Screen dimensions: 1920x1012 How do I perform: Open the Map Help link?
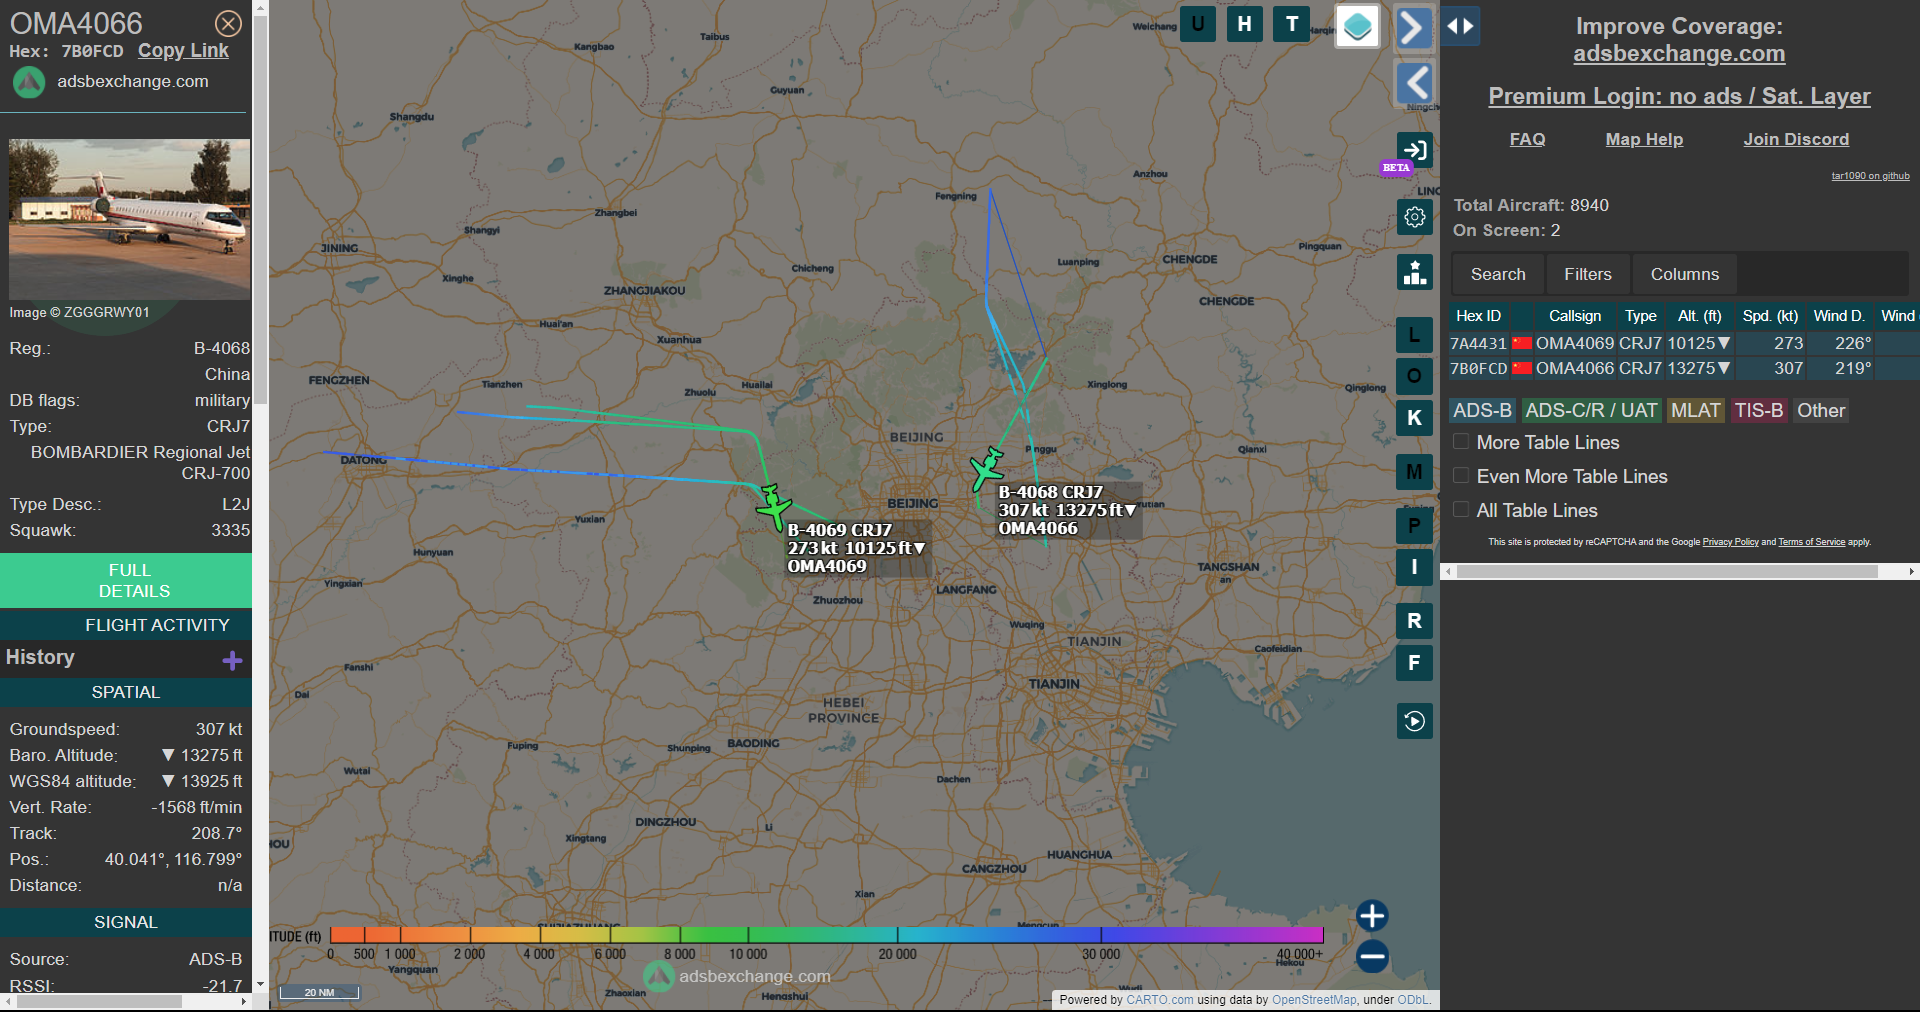click(x=1644, y=139)
